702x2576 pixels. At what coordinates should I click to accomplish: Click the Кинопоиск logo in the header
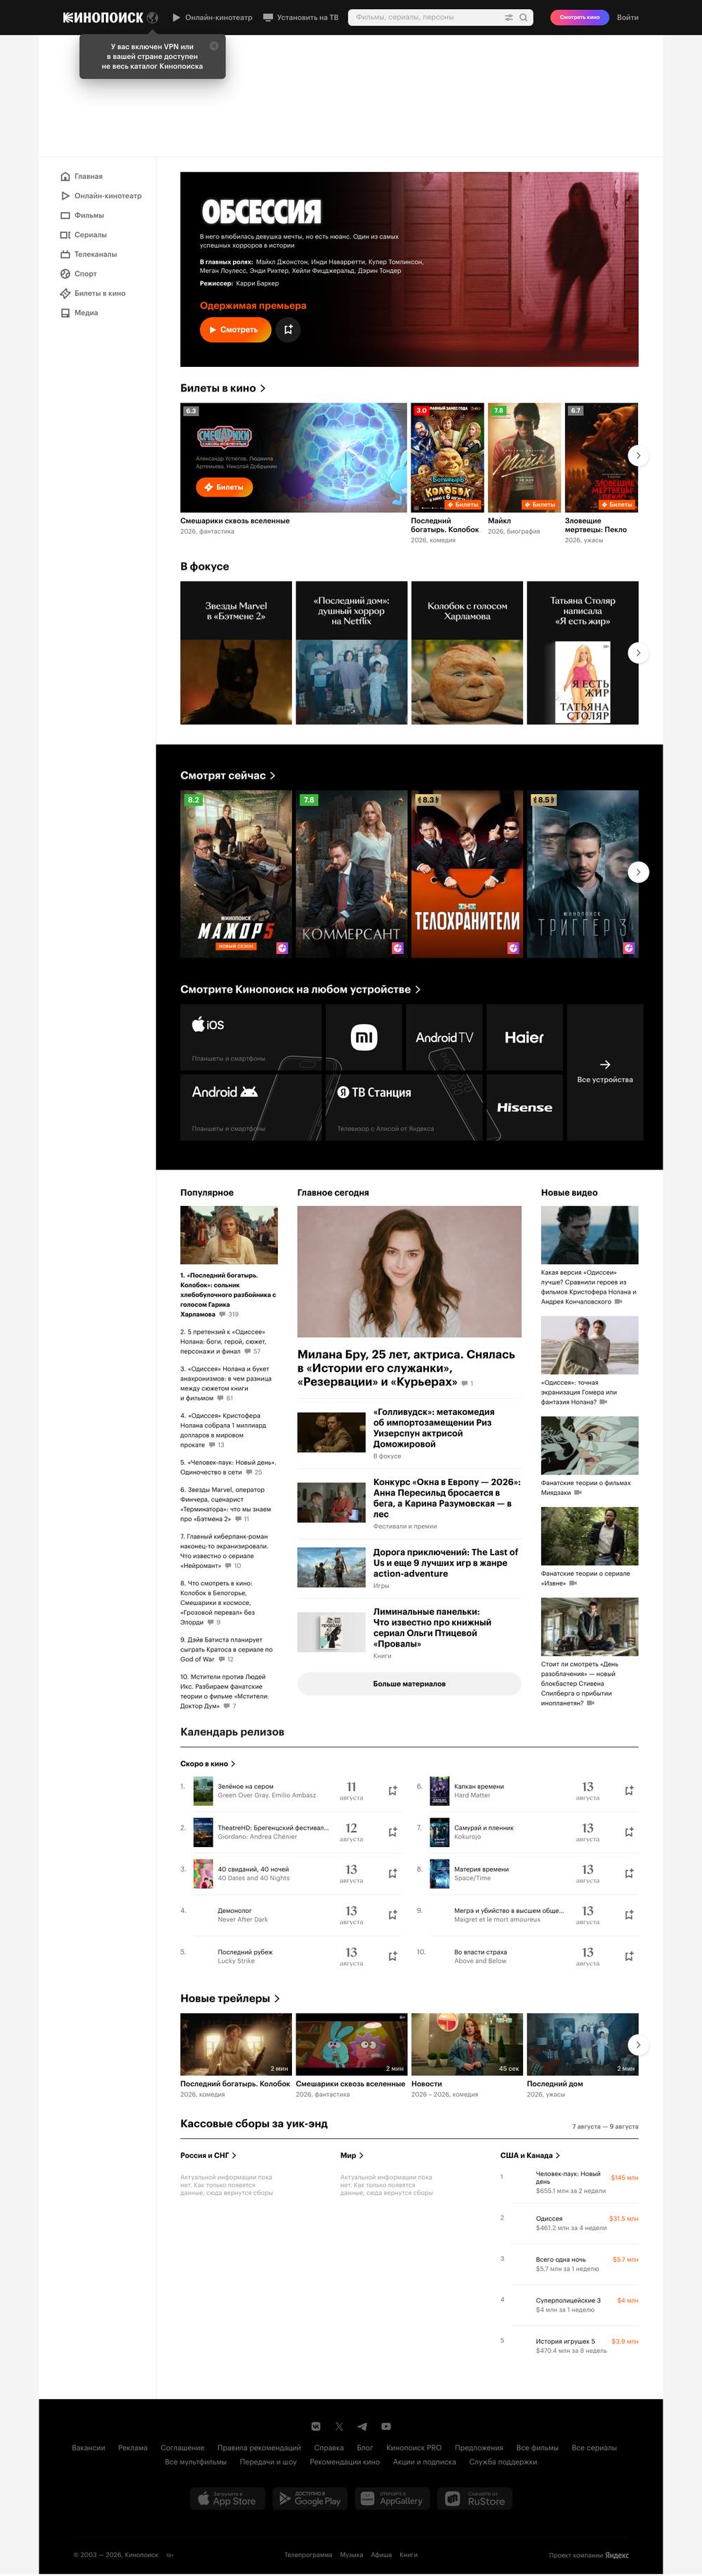(103, 17)
